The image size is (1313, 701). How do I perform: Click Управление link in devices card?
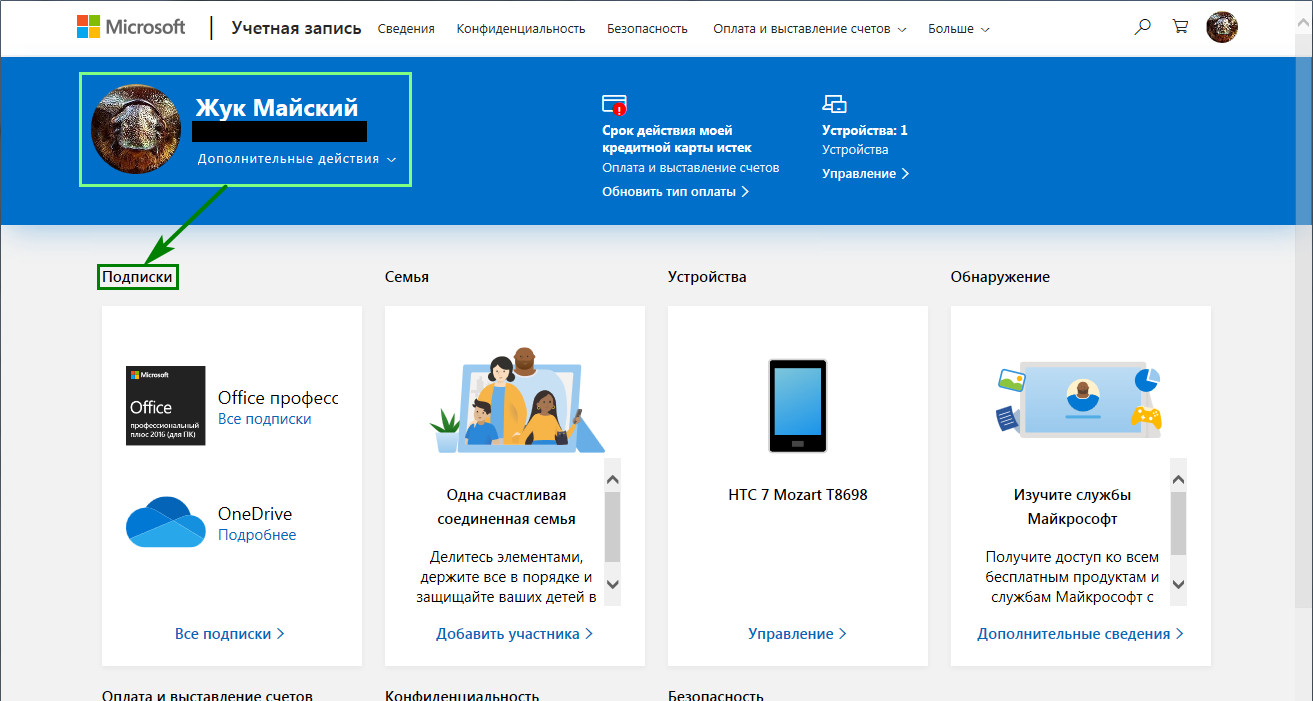coord(797,633)
